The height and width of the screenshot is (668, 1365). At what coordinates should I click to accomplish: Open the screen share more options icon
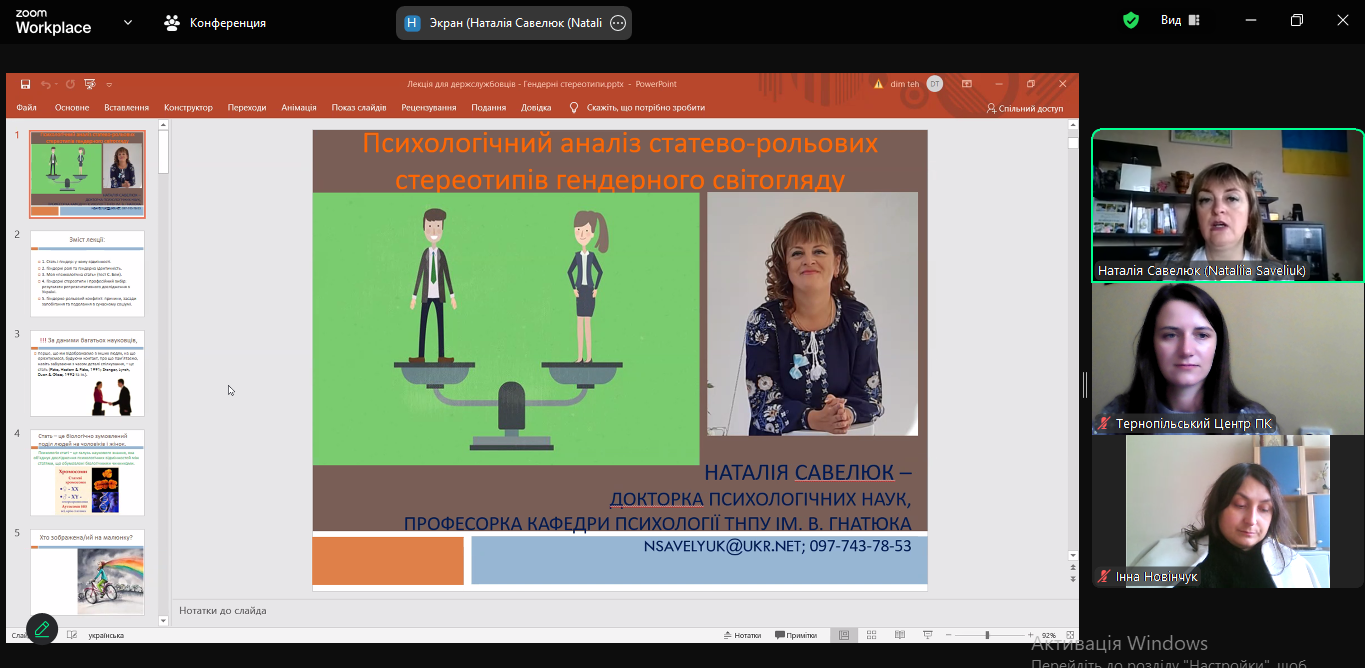(x=618, y=23)
